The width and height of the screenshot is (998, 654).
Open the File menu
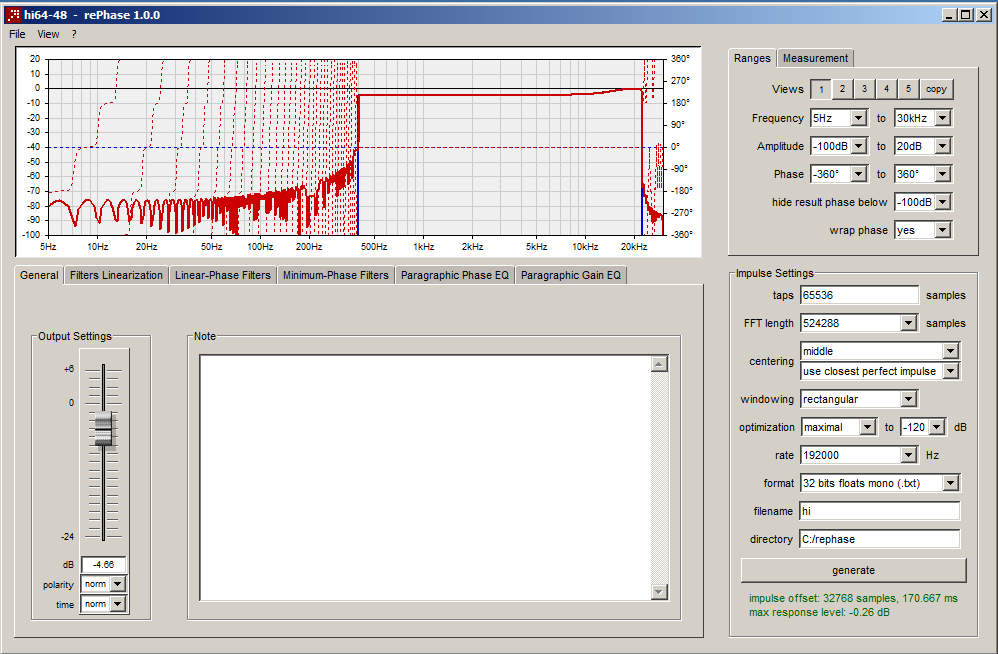pyautogui.click(x=17, y=34)
